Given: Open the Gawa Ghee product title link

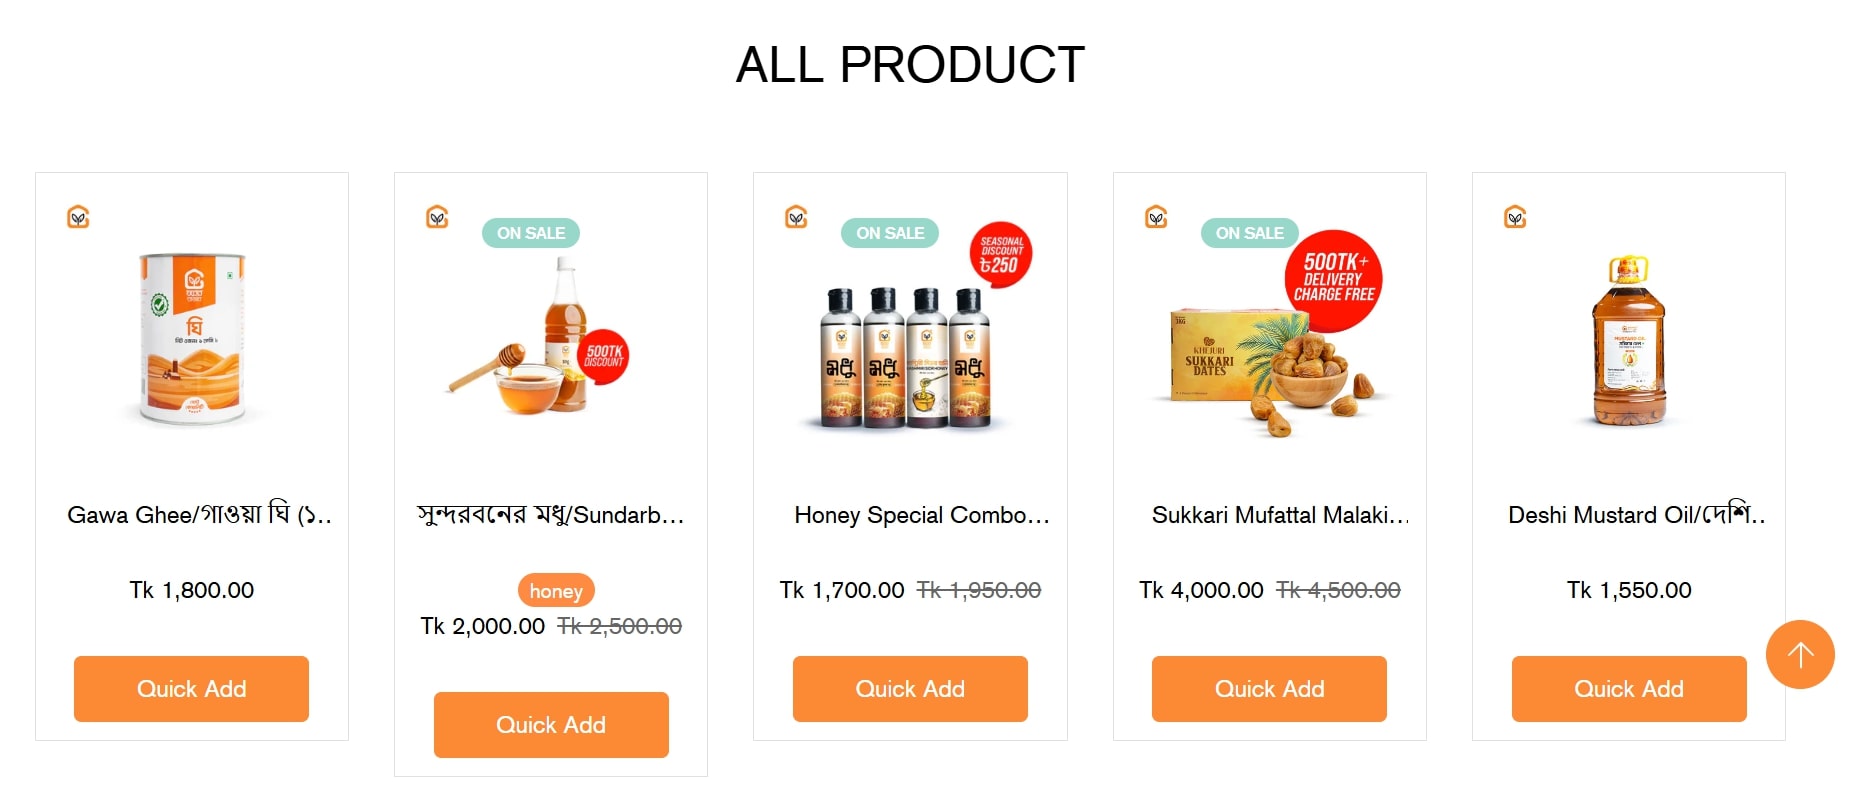Looking at the screenshot, I should pyautogui.click(x=198, y=515).
